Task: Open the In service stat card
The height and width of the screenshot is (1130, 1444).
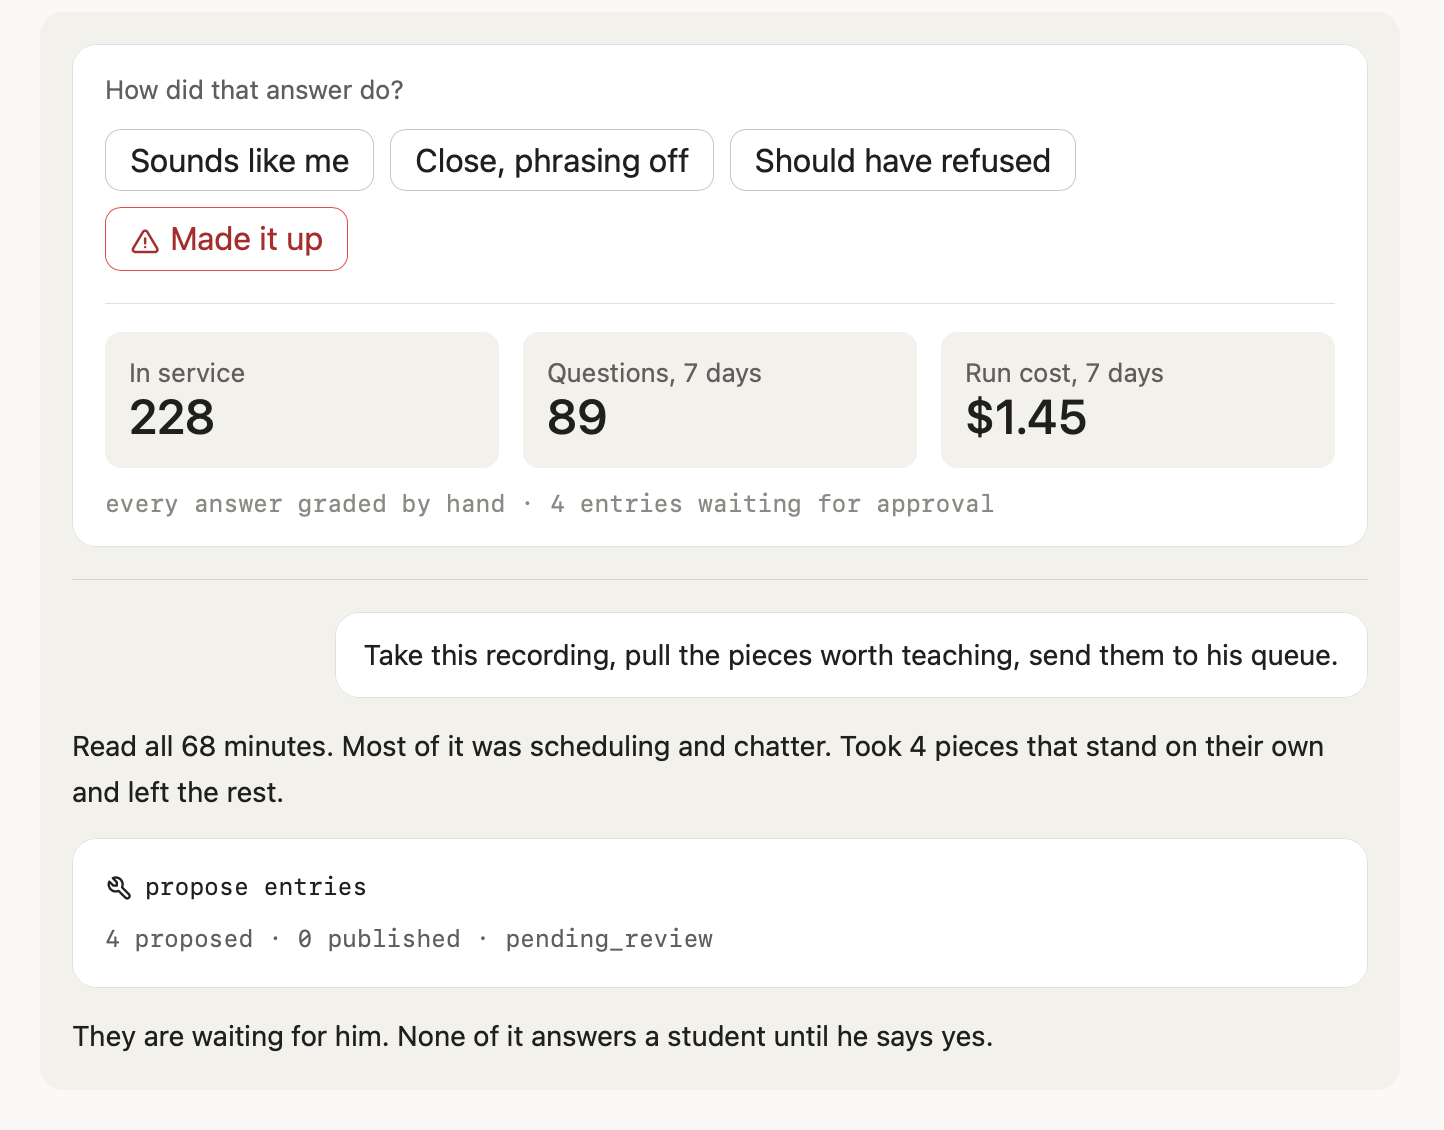Action: point(302,400)
